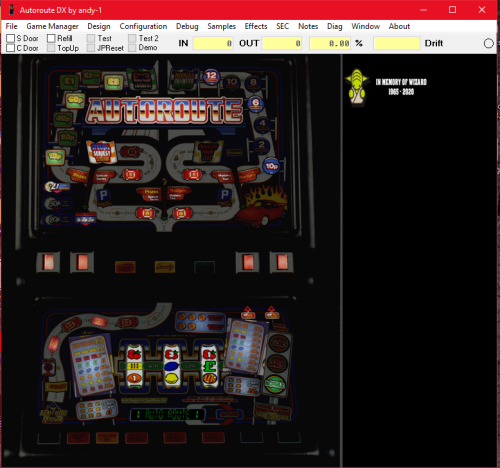
Task: Click the leftmost red coin slot
Action: pos(48,262)
